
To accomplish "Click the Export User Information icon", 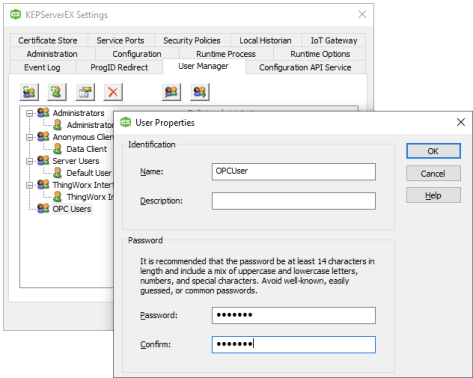I will [200, 92].
